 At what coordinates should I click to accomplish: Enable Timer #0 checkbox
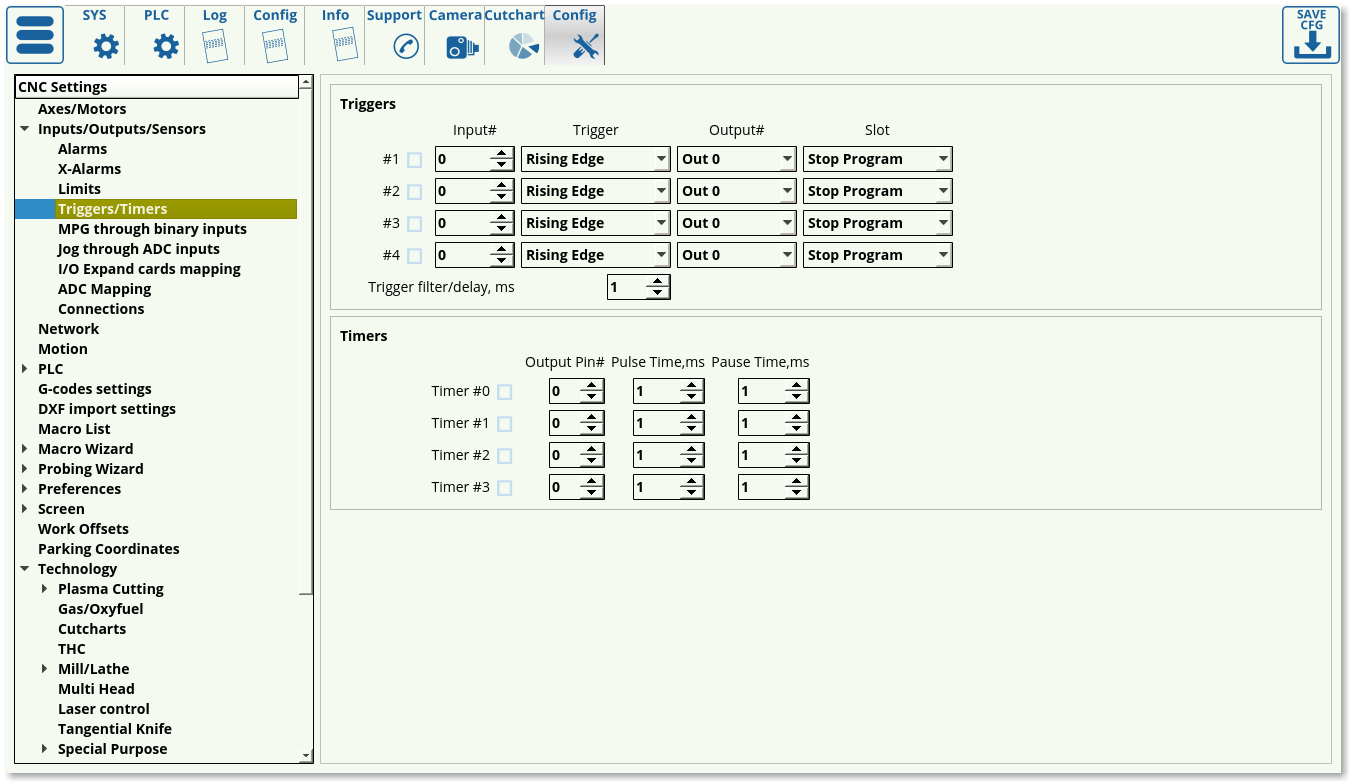point(505,392)
